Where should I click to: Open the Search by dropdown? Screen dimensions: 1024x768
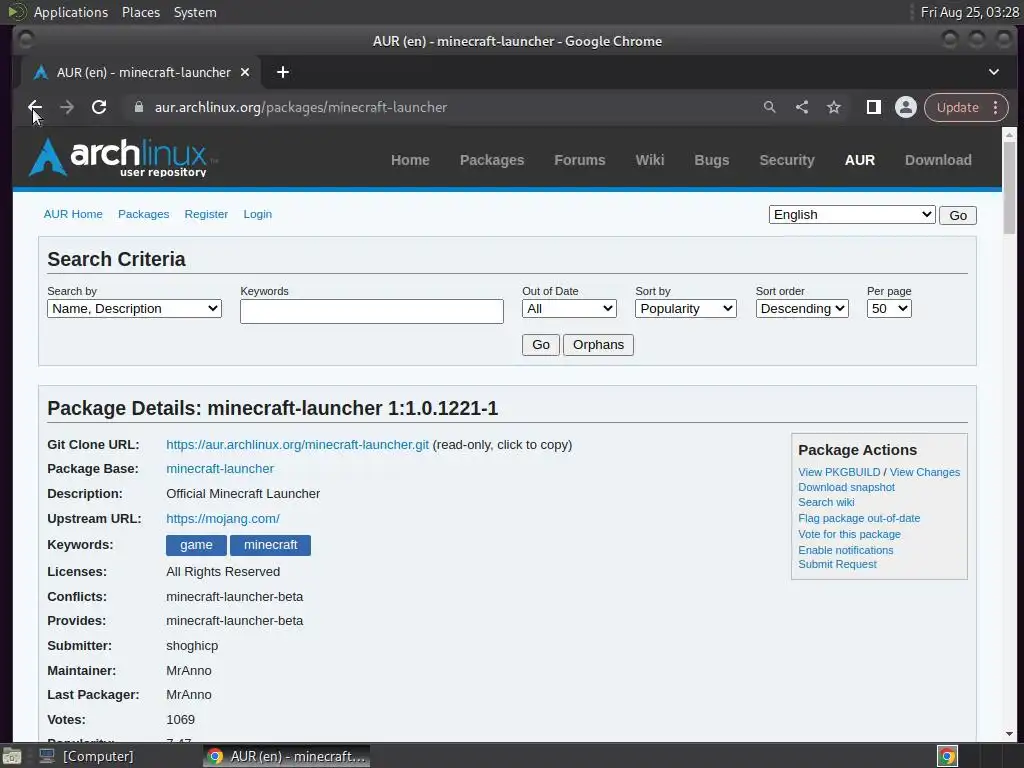pyautogui.click(x=134, y=309)
